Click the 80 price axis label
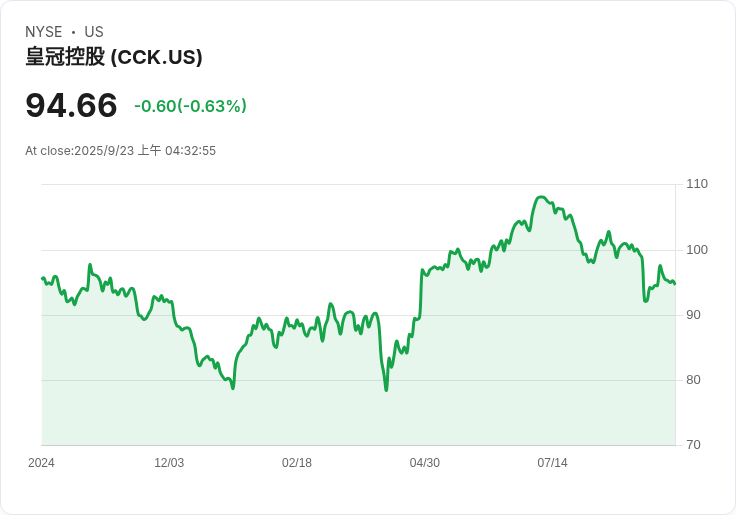 [694, 380]
